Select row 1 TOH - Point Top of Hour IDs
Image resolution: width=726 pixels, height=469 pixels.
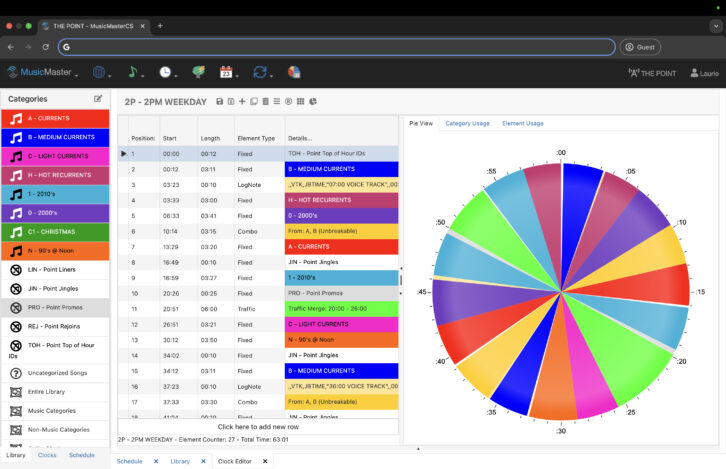(x=258, y=154)
